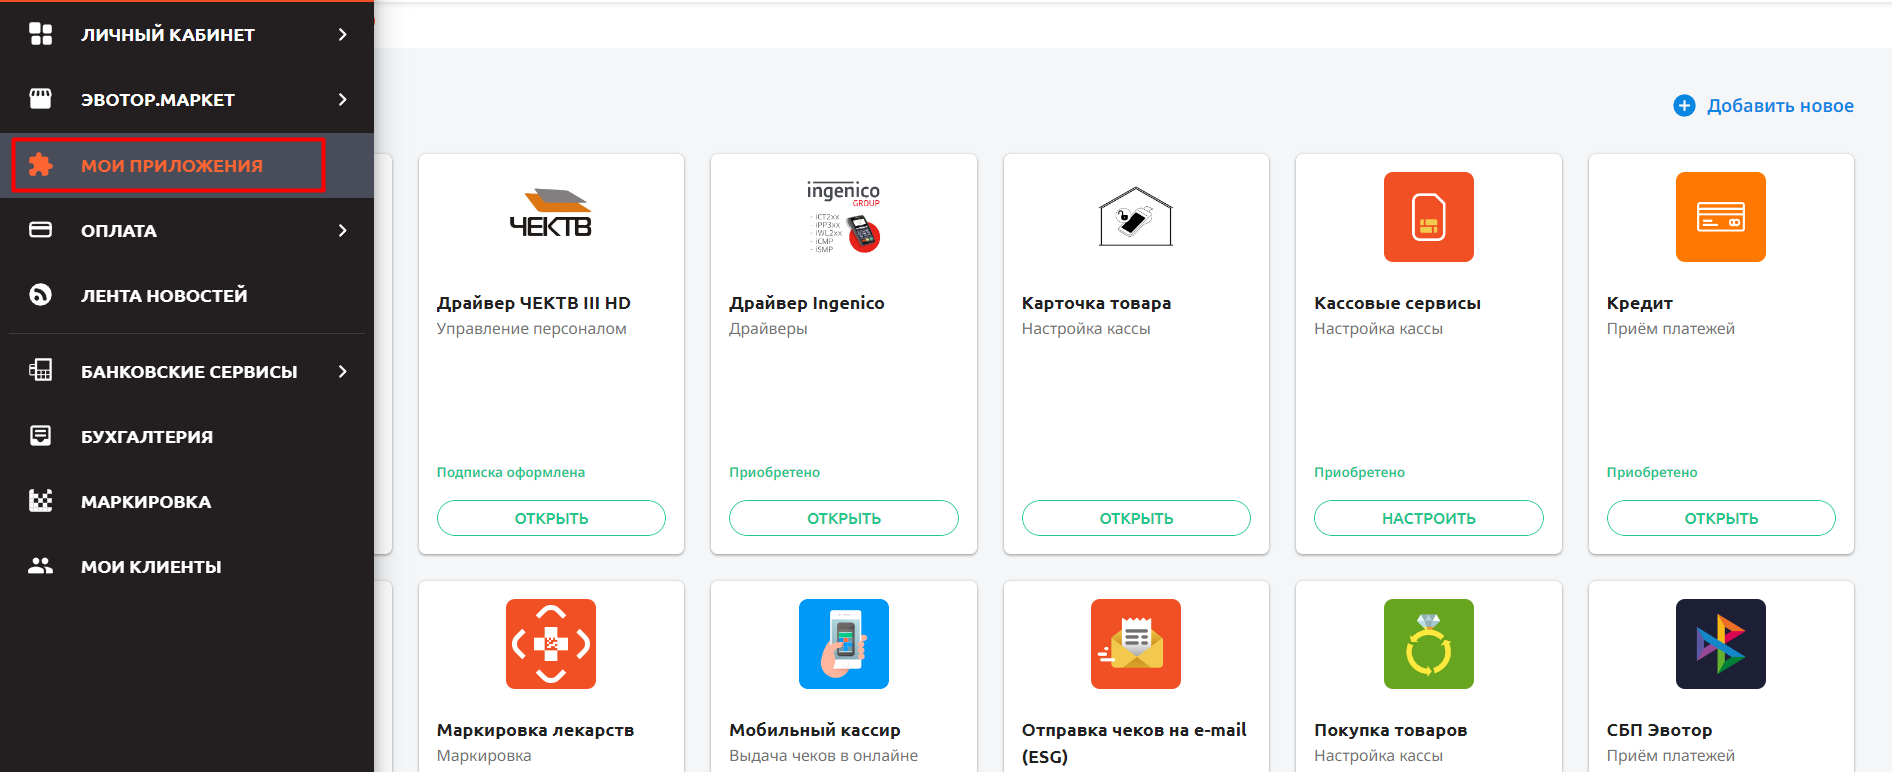Click Приобретено status on Драйвер Ingenico
This screenshot has width=1892, height=772.
coord(774,472)
